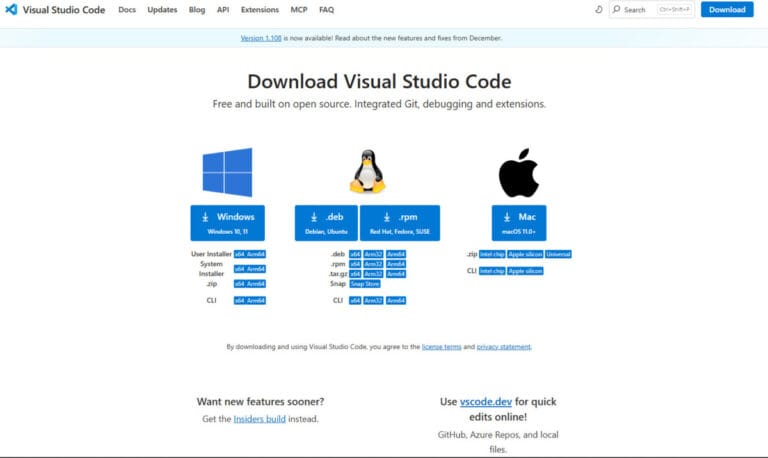Download Mac CLI for Apple silicon
The height and width of the screenshot is (458, 768).
click(x=525, y=271)
